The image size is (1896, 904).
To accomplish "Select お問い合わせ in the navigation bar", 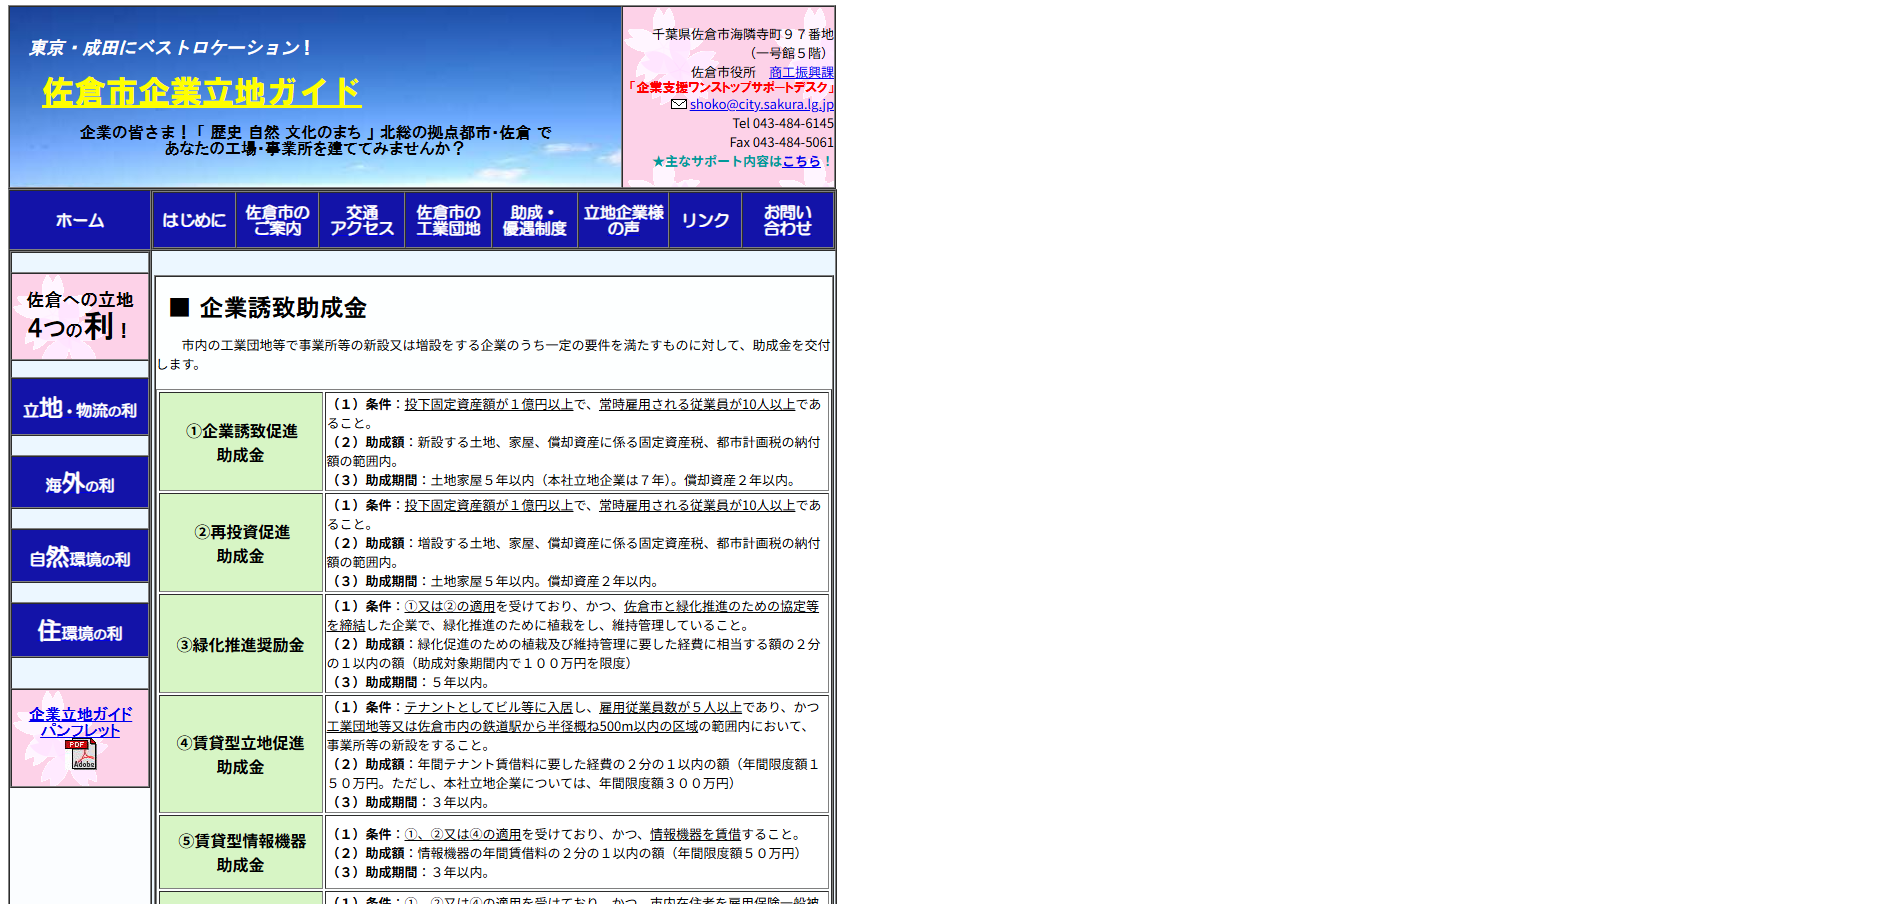I will click(788, 220).
